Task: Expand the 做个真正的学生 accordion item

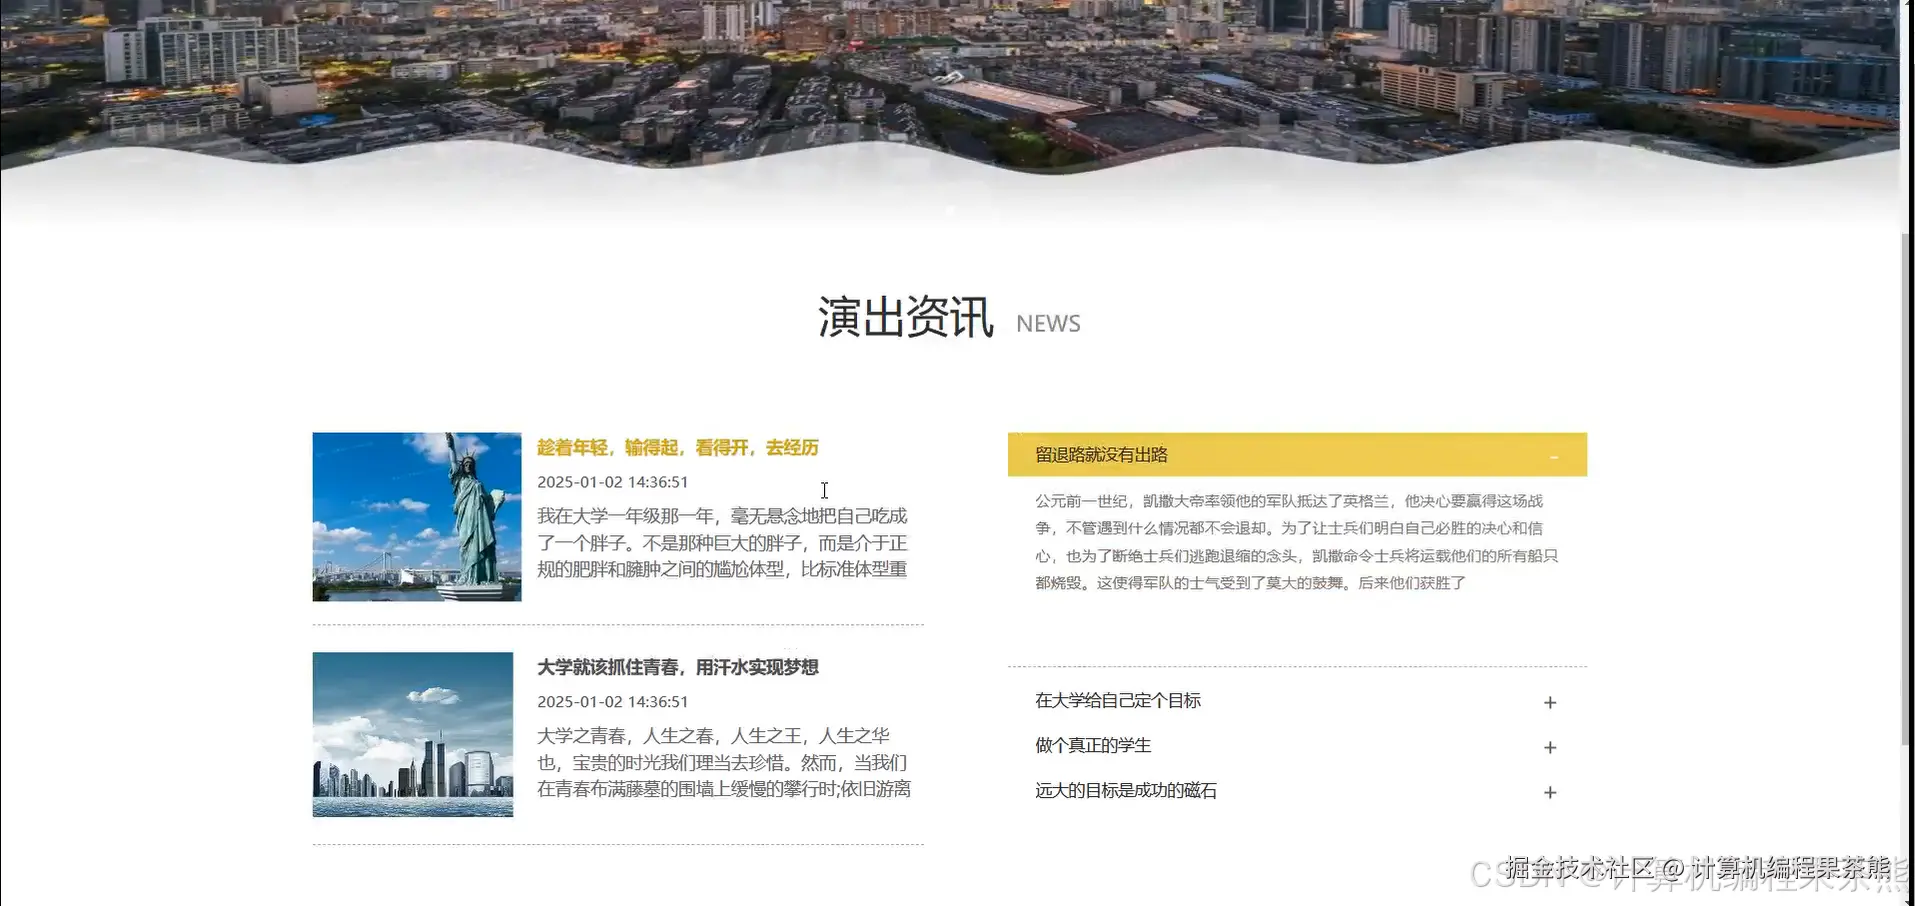Action: [1093, 745]
